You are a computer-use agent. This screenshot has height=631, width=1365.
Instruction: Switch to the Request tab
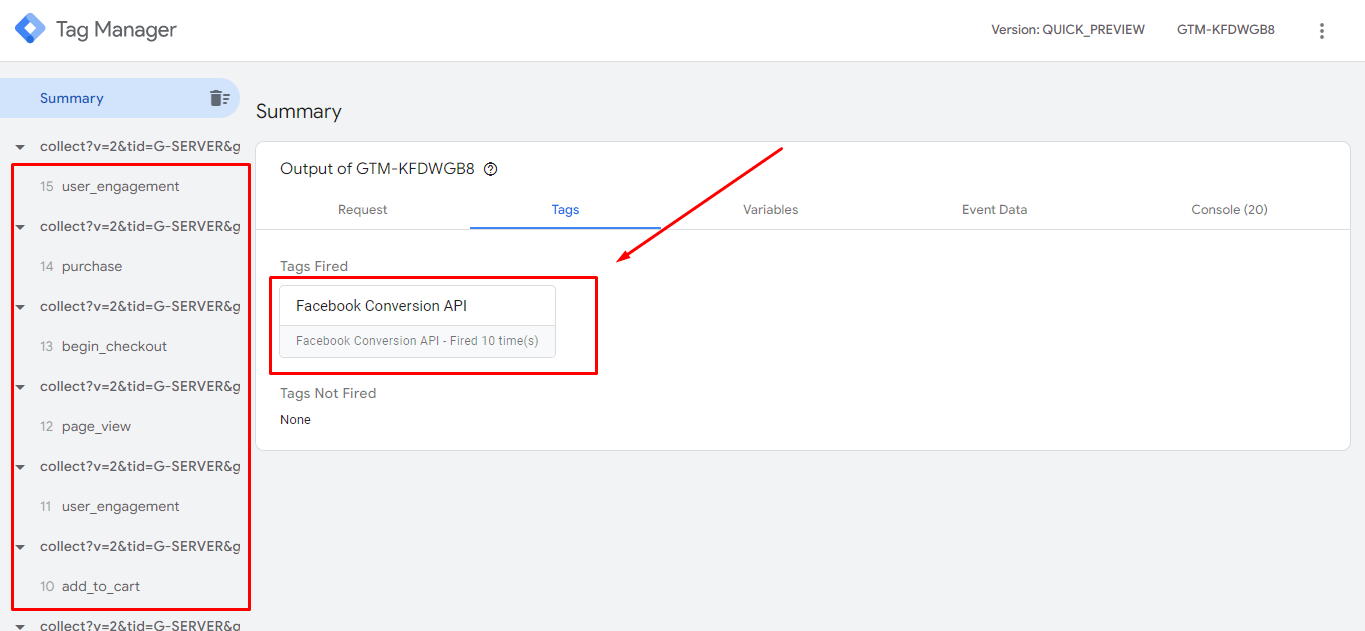[363, 210]
